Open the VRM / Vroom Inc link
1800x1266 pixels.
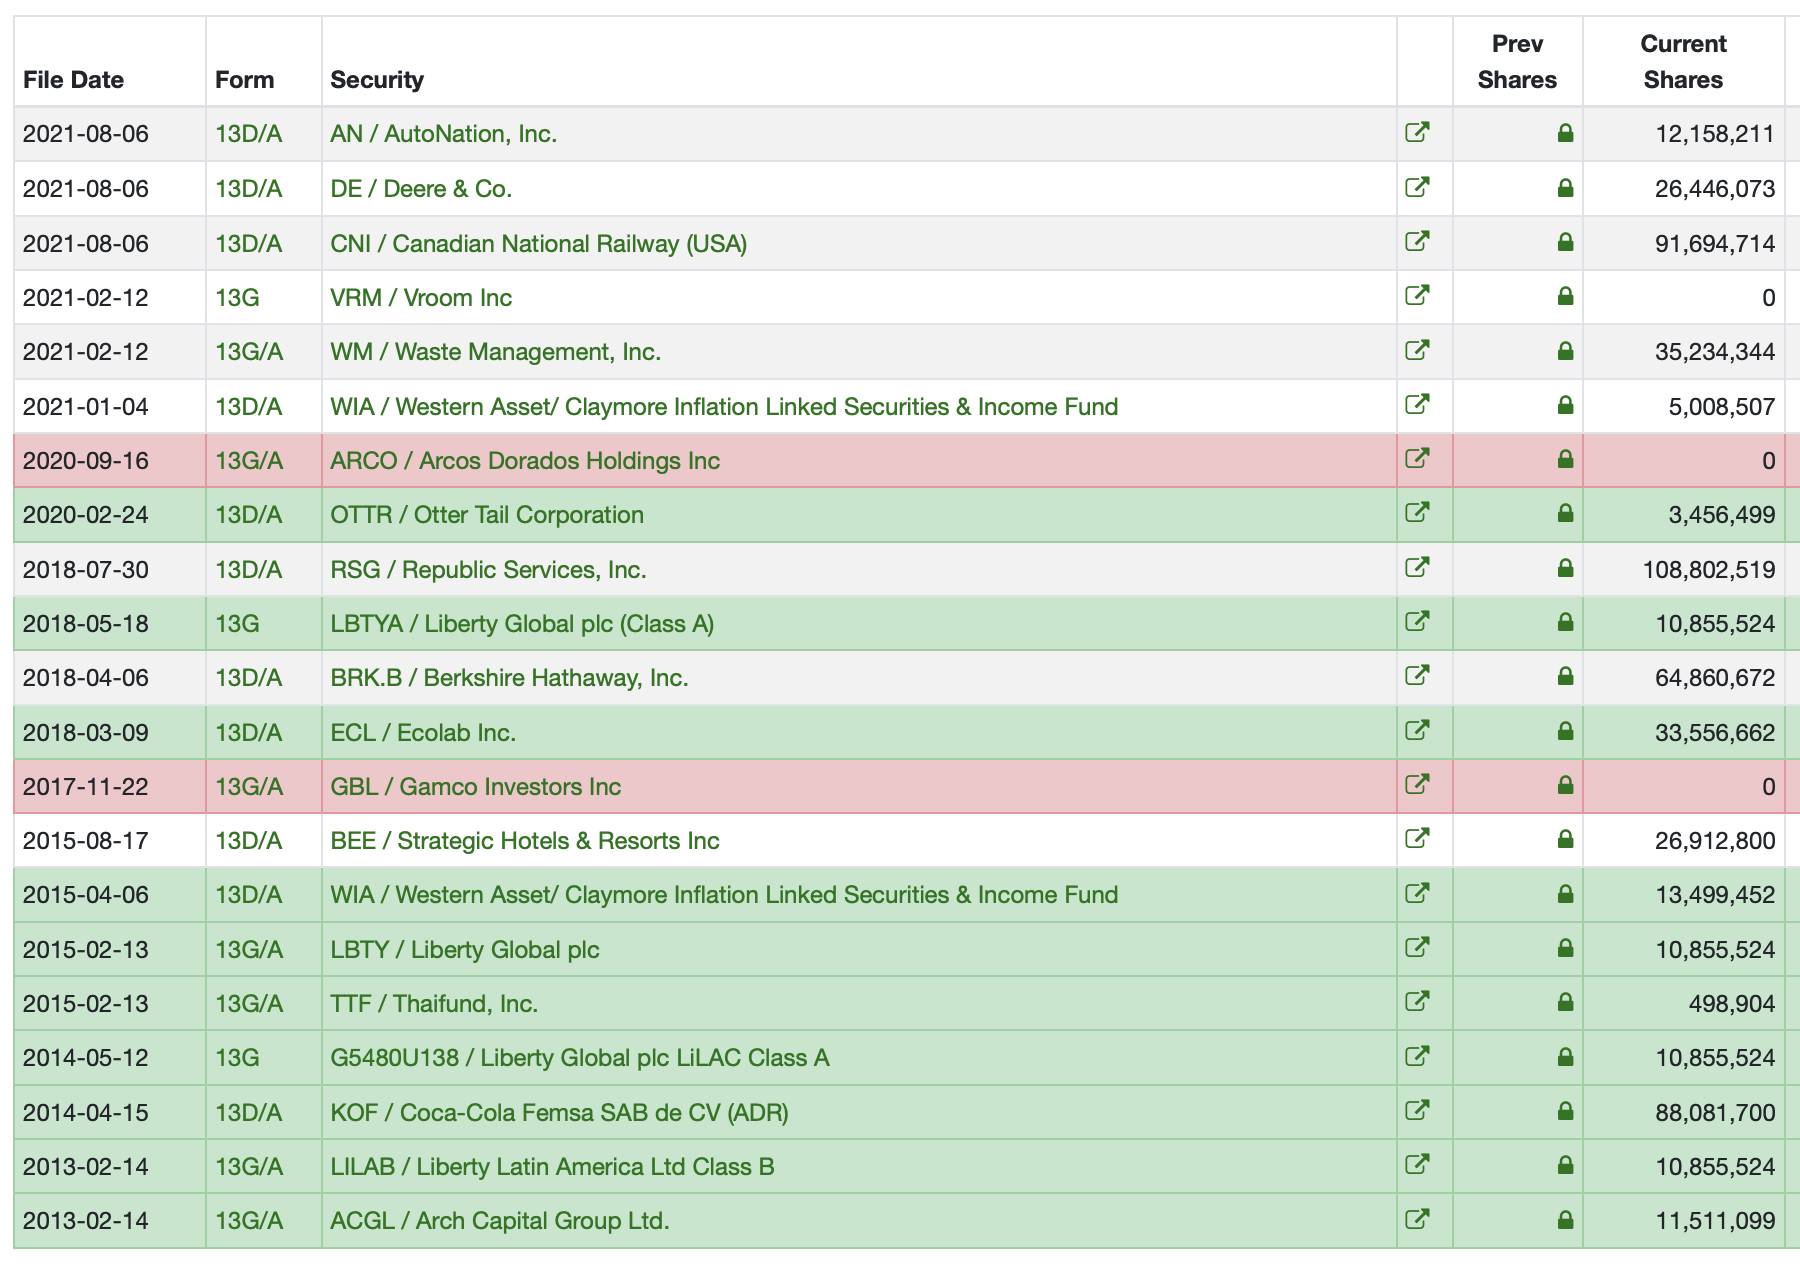pyautogui.click(x=421, y=298)
